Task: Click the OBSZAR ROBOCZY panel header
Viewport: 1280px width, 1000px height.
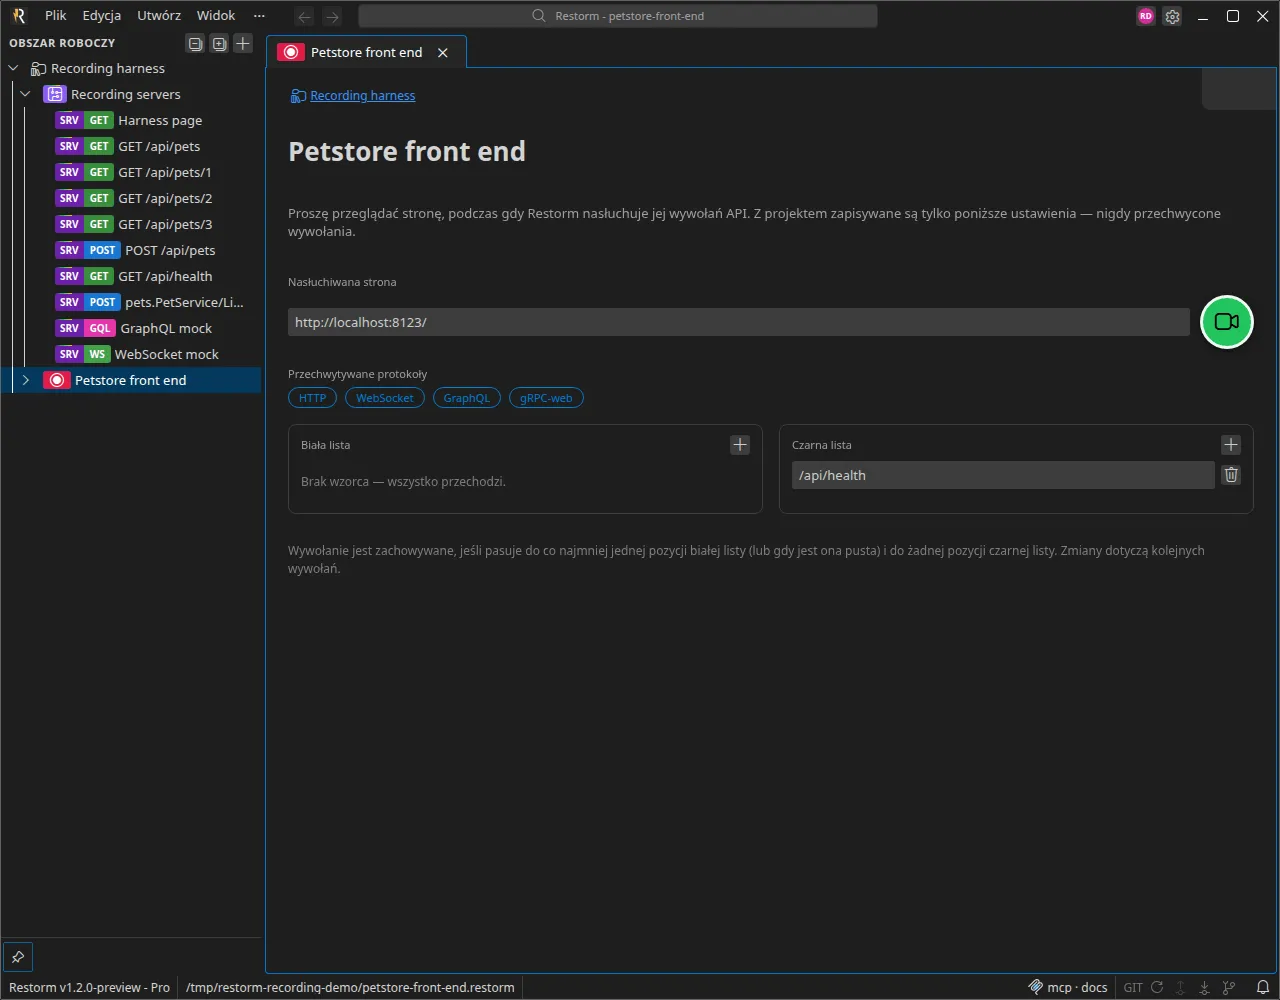Action: [62, 43]
